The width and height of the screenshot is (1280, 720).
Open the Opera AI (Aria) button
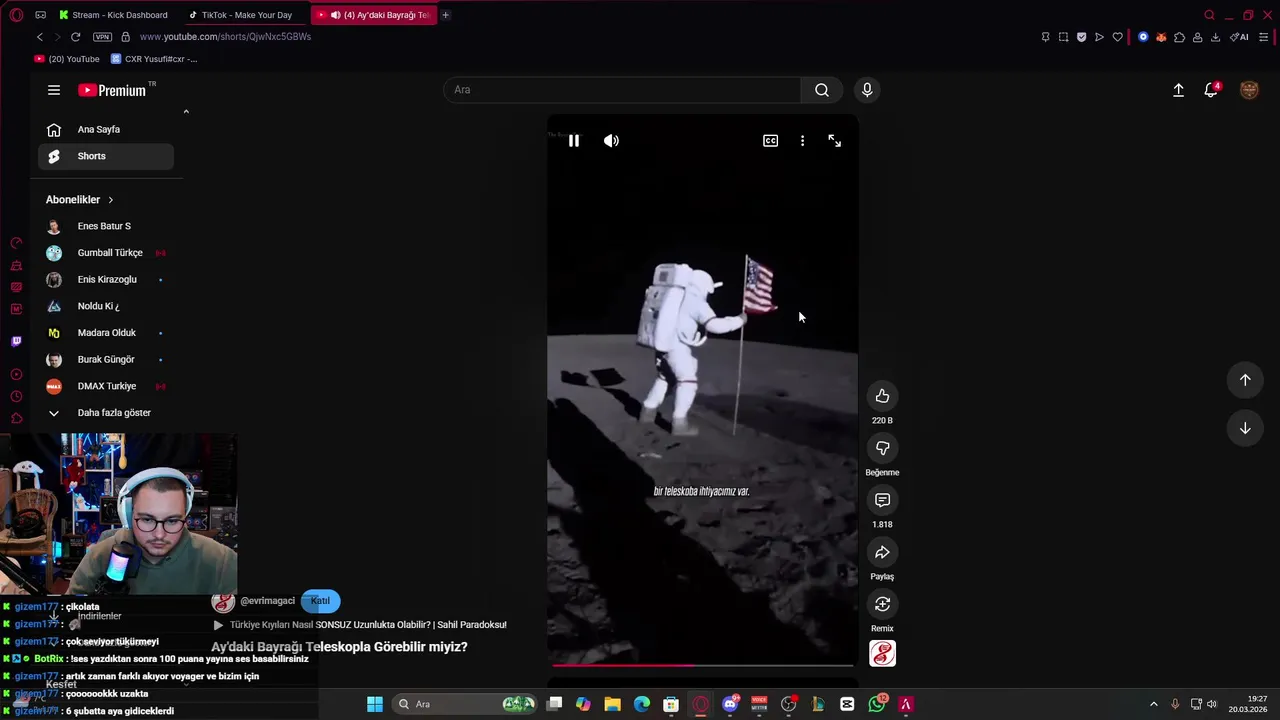point(1239,37)
